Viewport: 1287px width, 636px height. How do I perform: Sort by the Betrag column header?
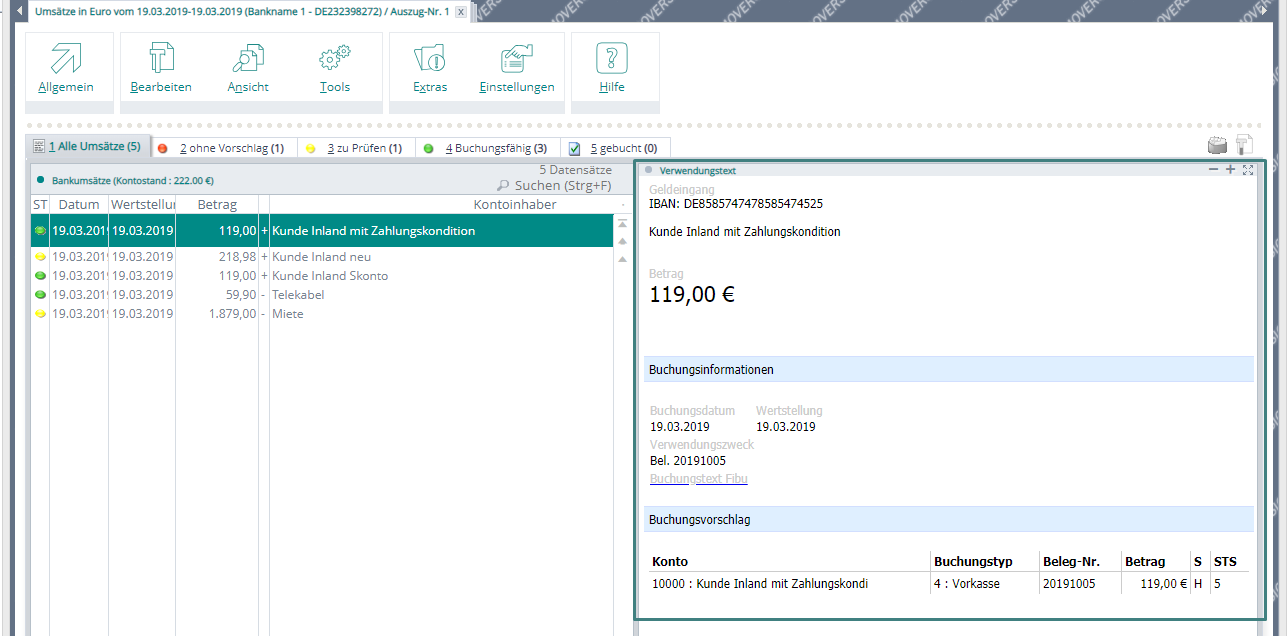(x=217, y=204)
